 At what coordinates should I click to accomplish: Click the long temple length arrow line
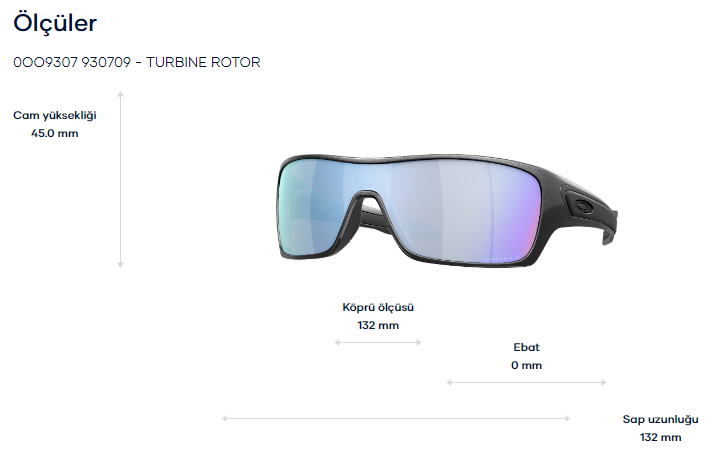(x=396, y=418)
